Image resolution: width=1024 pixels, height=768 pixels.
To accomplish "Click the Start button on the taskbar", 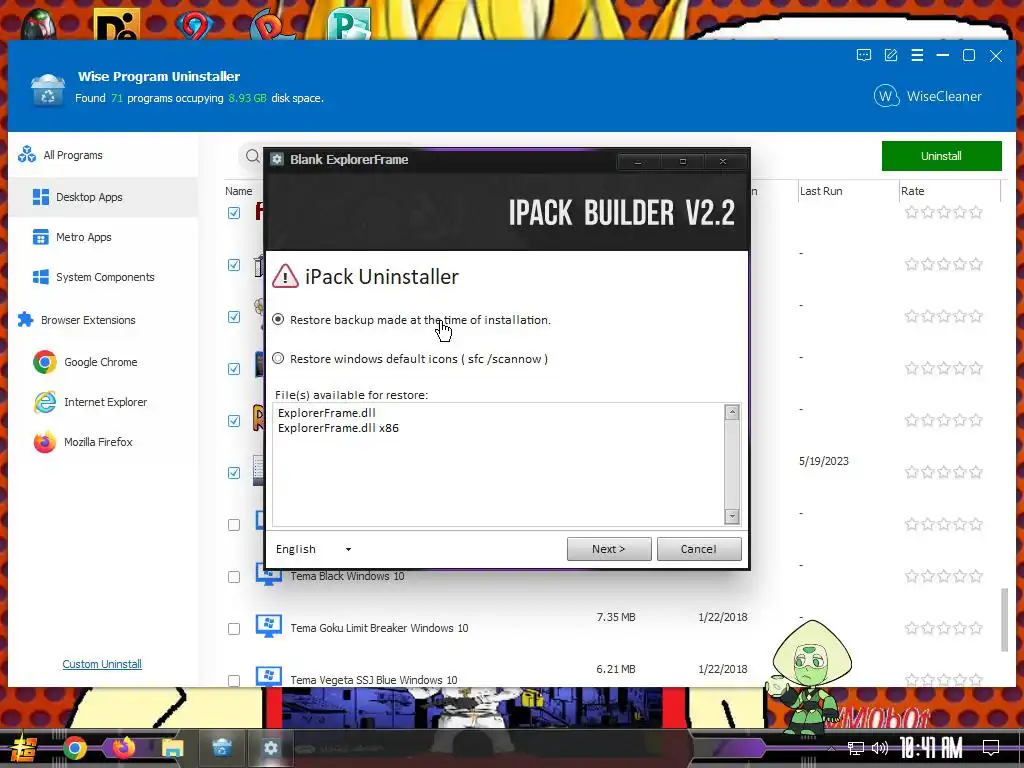I will [24, 748].
